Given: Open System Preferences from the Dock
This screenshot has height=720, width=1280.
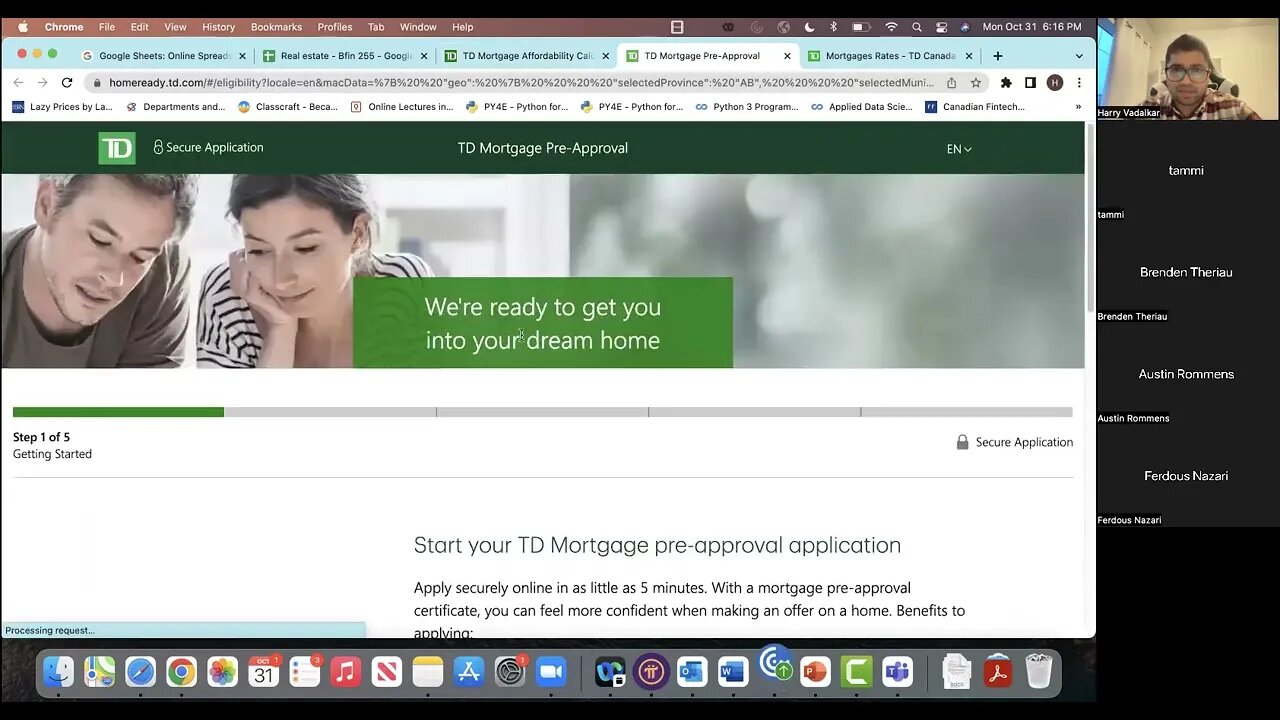Looking at the screenshot, I should coord(510,672).
